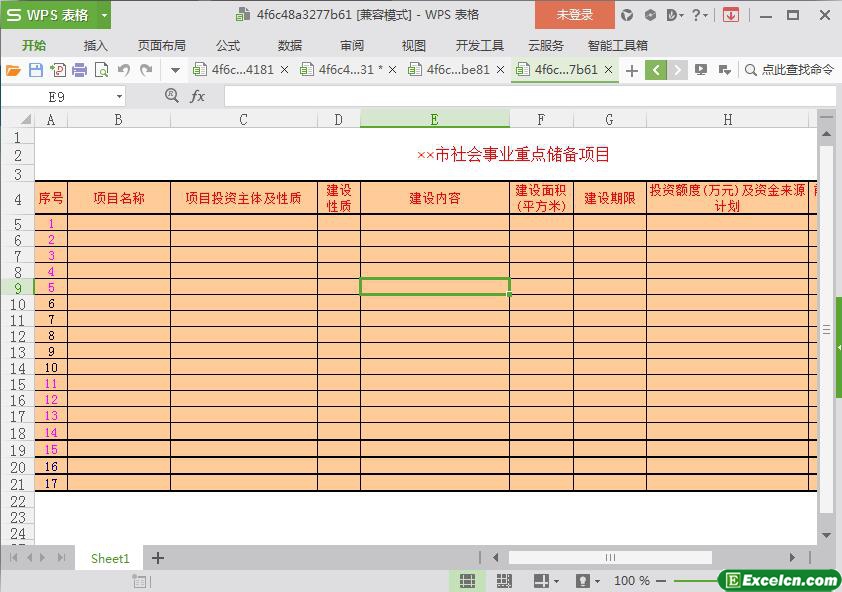Open the 插入 ribbon tab
Screen dimensions: 842x592
(95, 45)
